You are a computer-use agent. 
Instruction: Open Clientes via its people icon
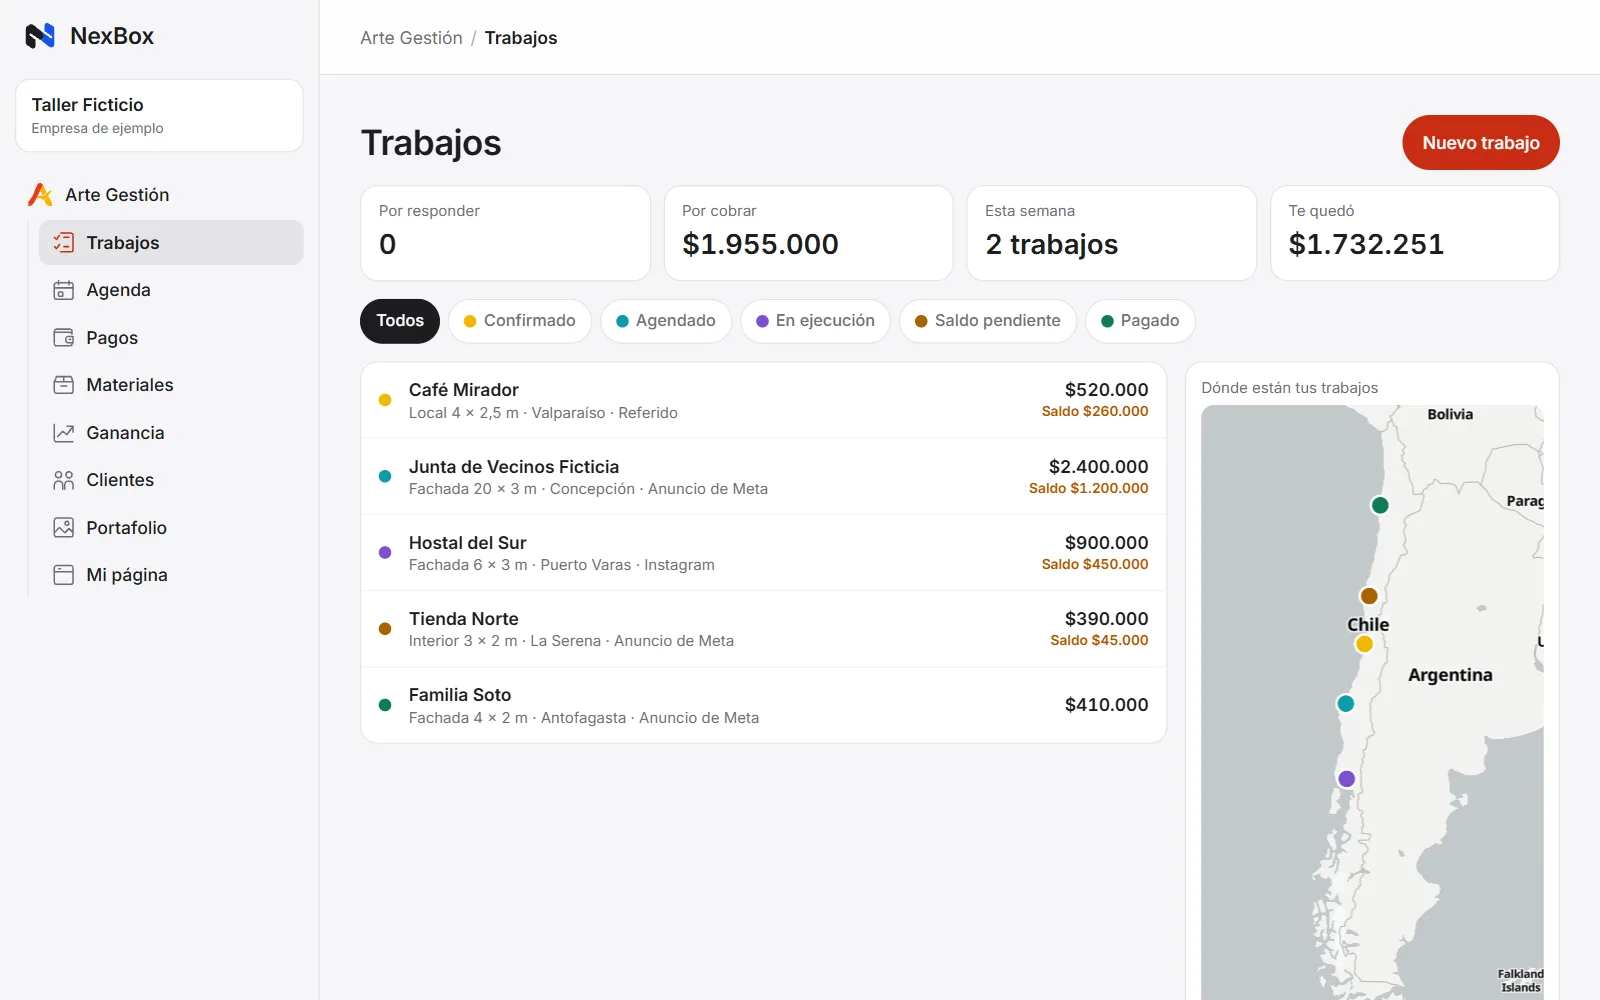(64, 480)
